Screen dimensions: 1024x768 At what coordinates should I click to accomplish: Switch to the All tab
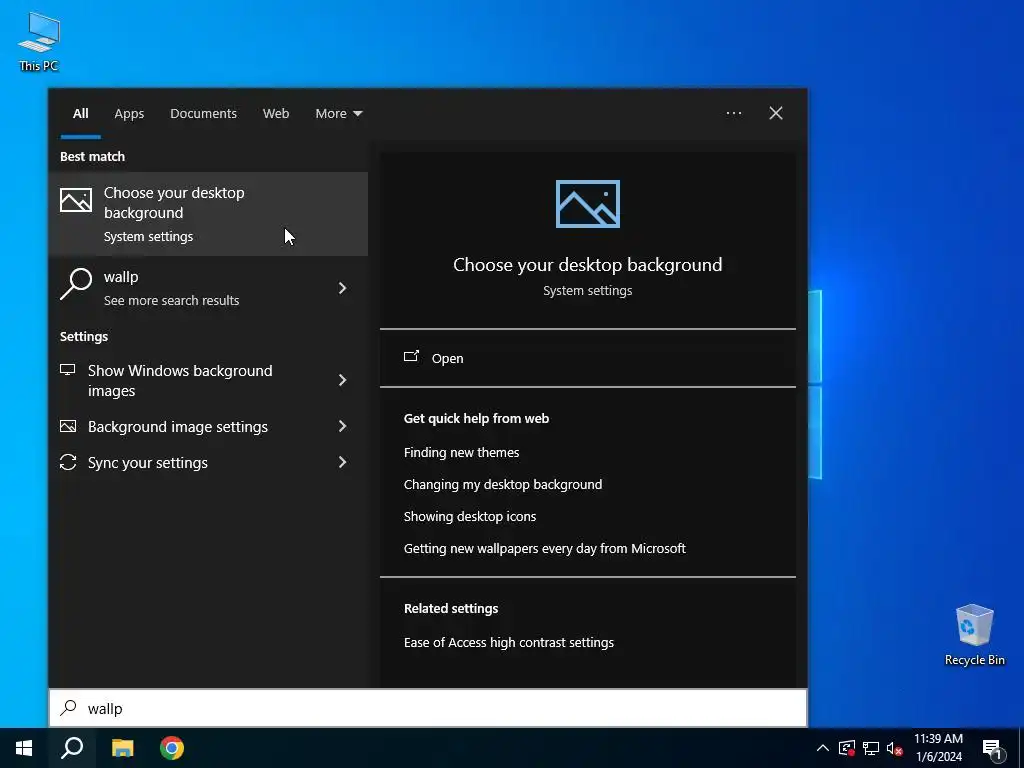coord(80,114)
